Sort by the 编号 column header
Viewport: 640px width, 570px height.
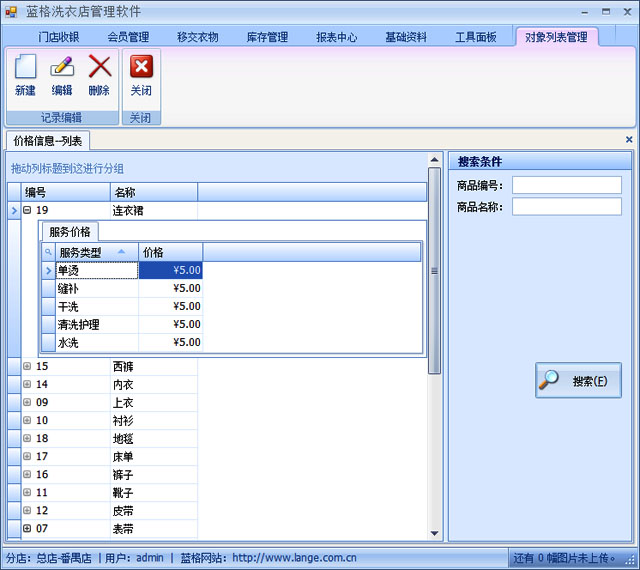(x=66, y=192)
